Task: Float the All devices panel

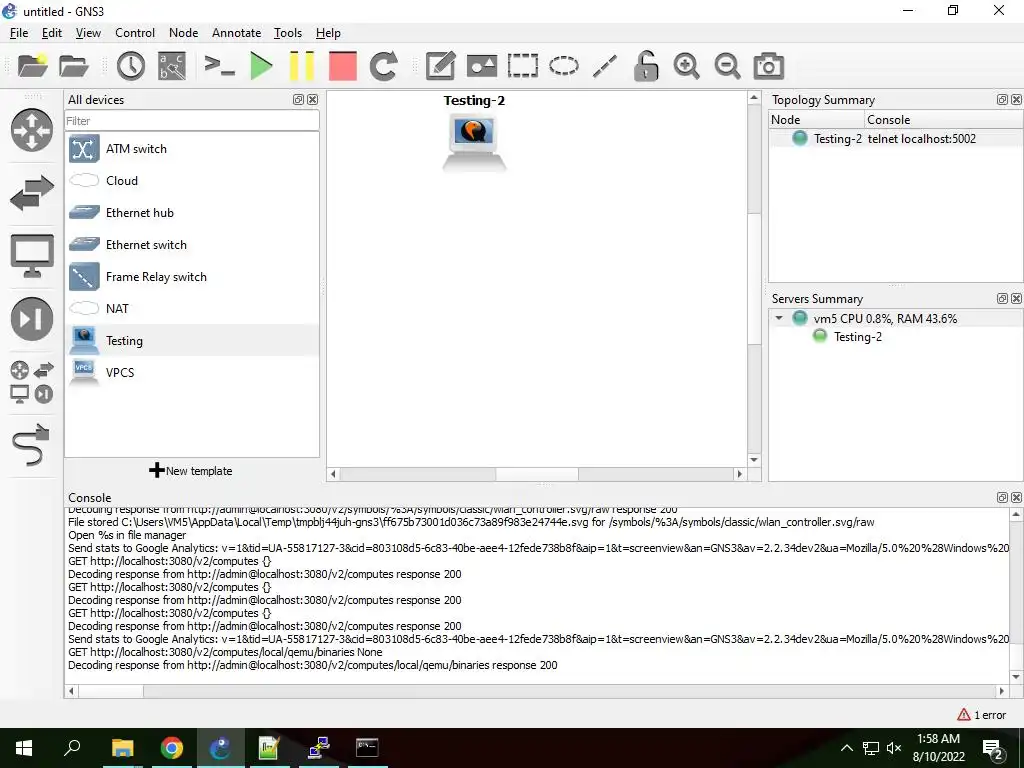Action: tap(298, 99)
